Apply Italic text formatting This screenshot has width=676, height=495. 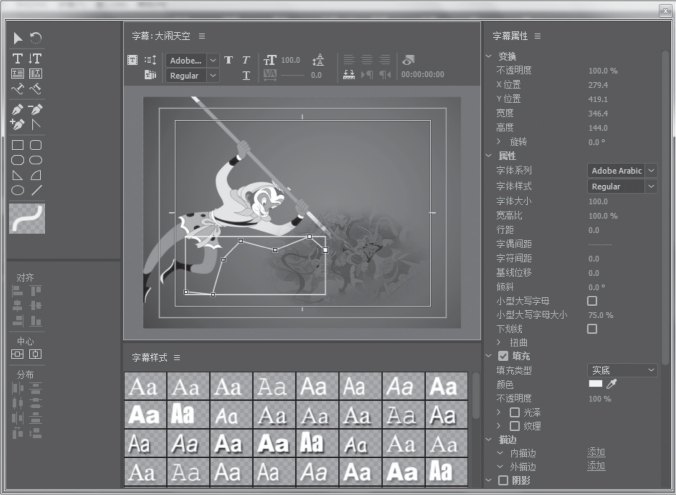246,60
